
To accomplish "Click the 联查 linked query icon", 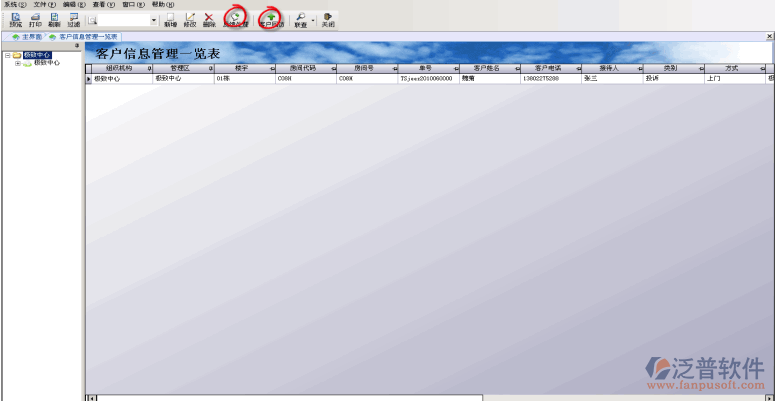I will (301, 20).
